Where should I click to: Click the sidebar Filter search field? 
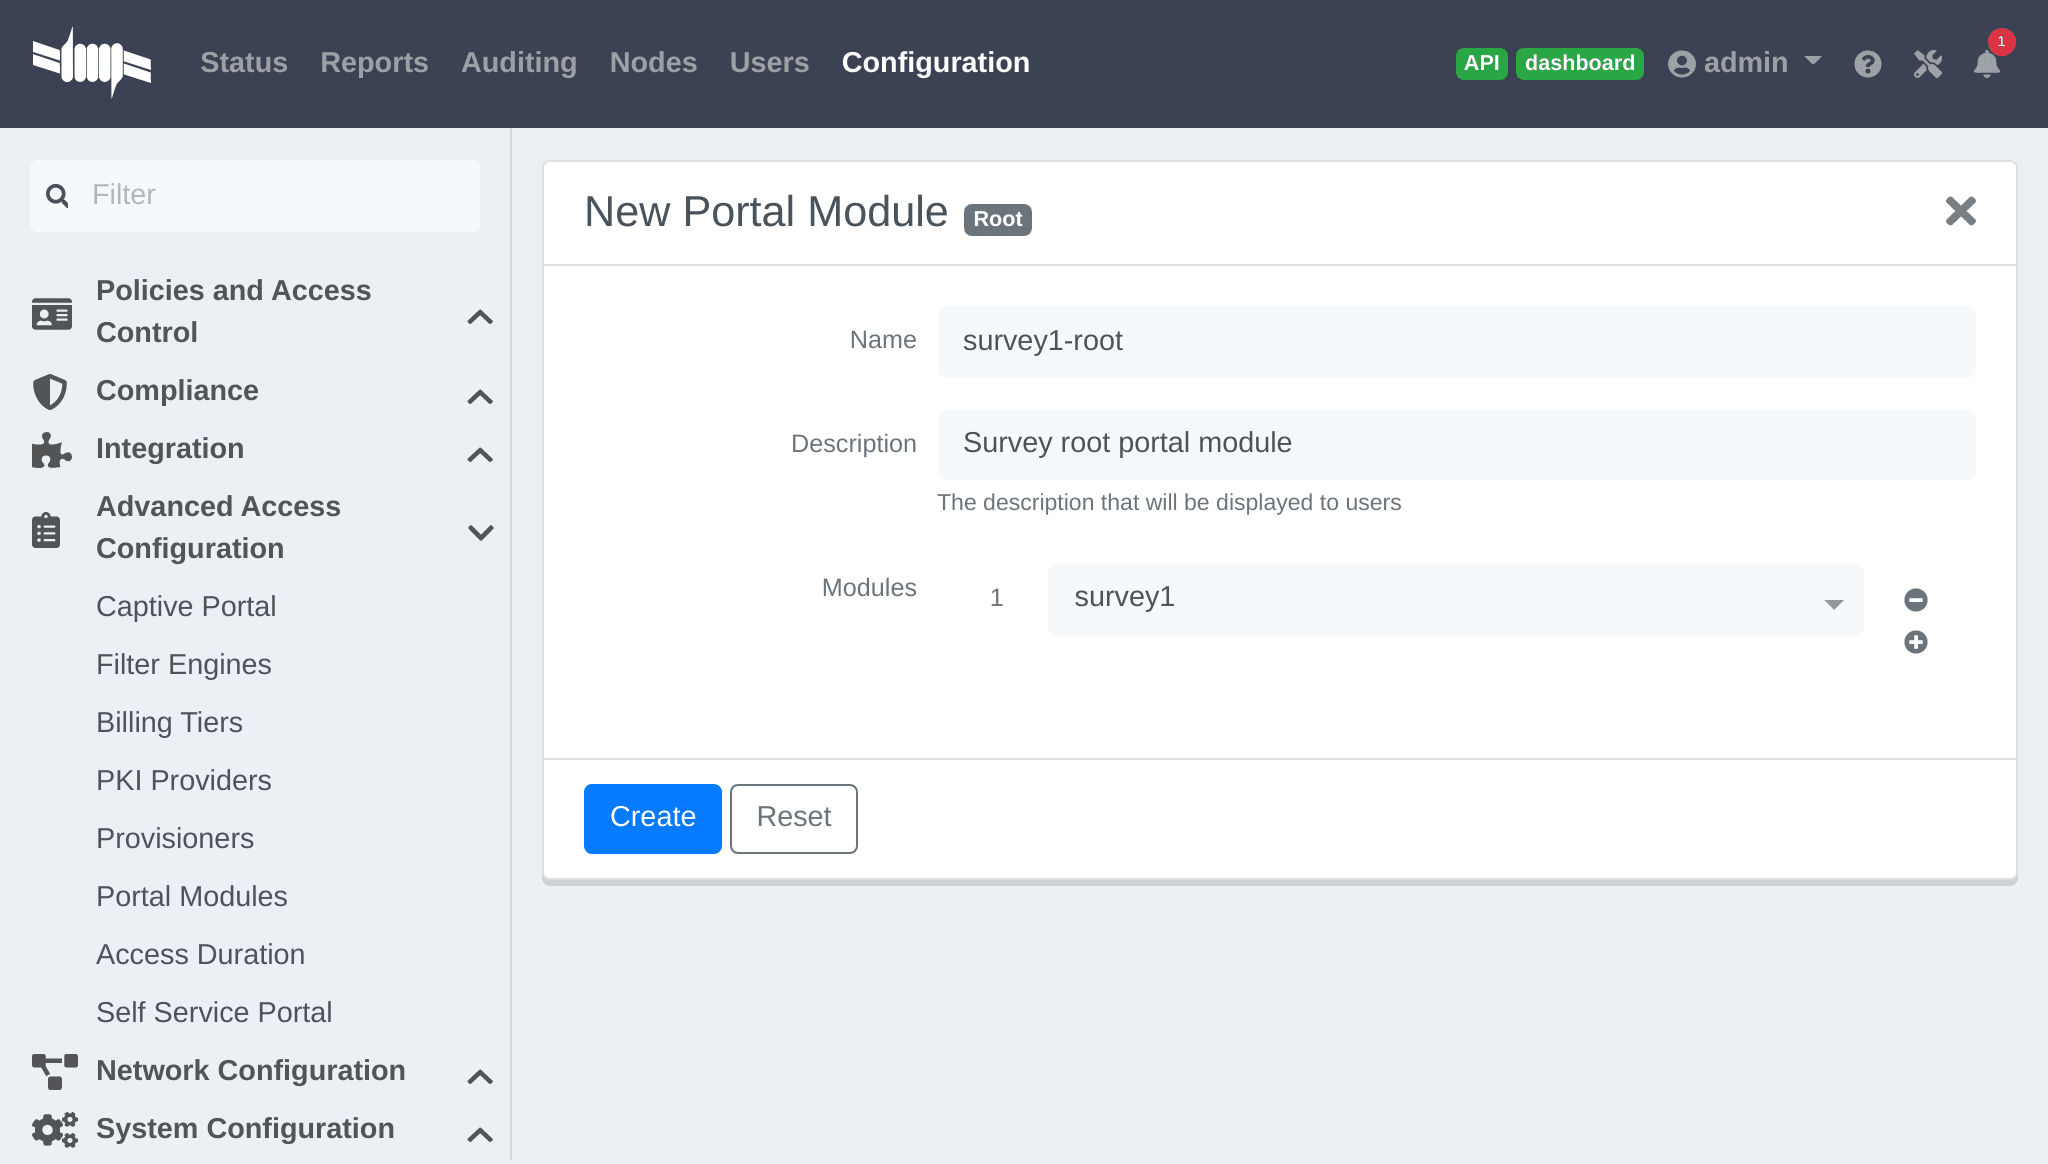coord(254,195)
